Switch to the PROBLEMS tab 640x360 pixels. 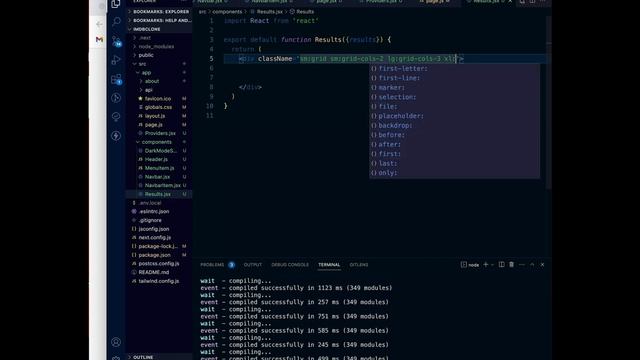212,265
